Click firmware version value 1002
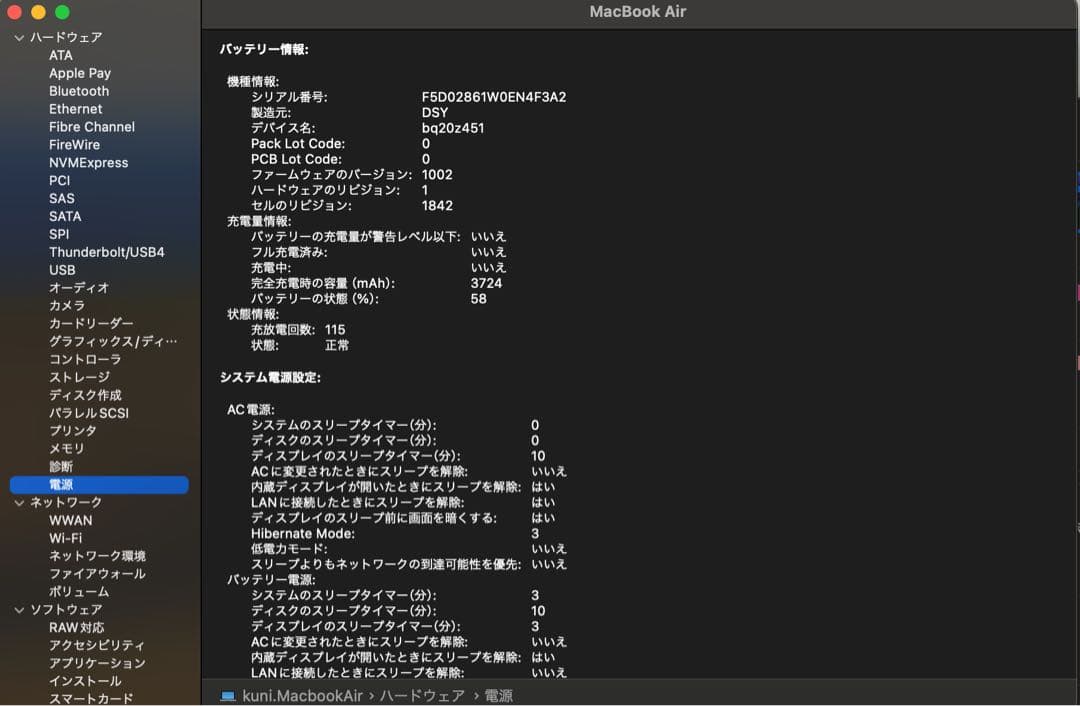Screen dimensions: 1080x706 [x=437, y=174]
